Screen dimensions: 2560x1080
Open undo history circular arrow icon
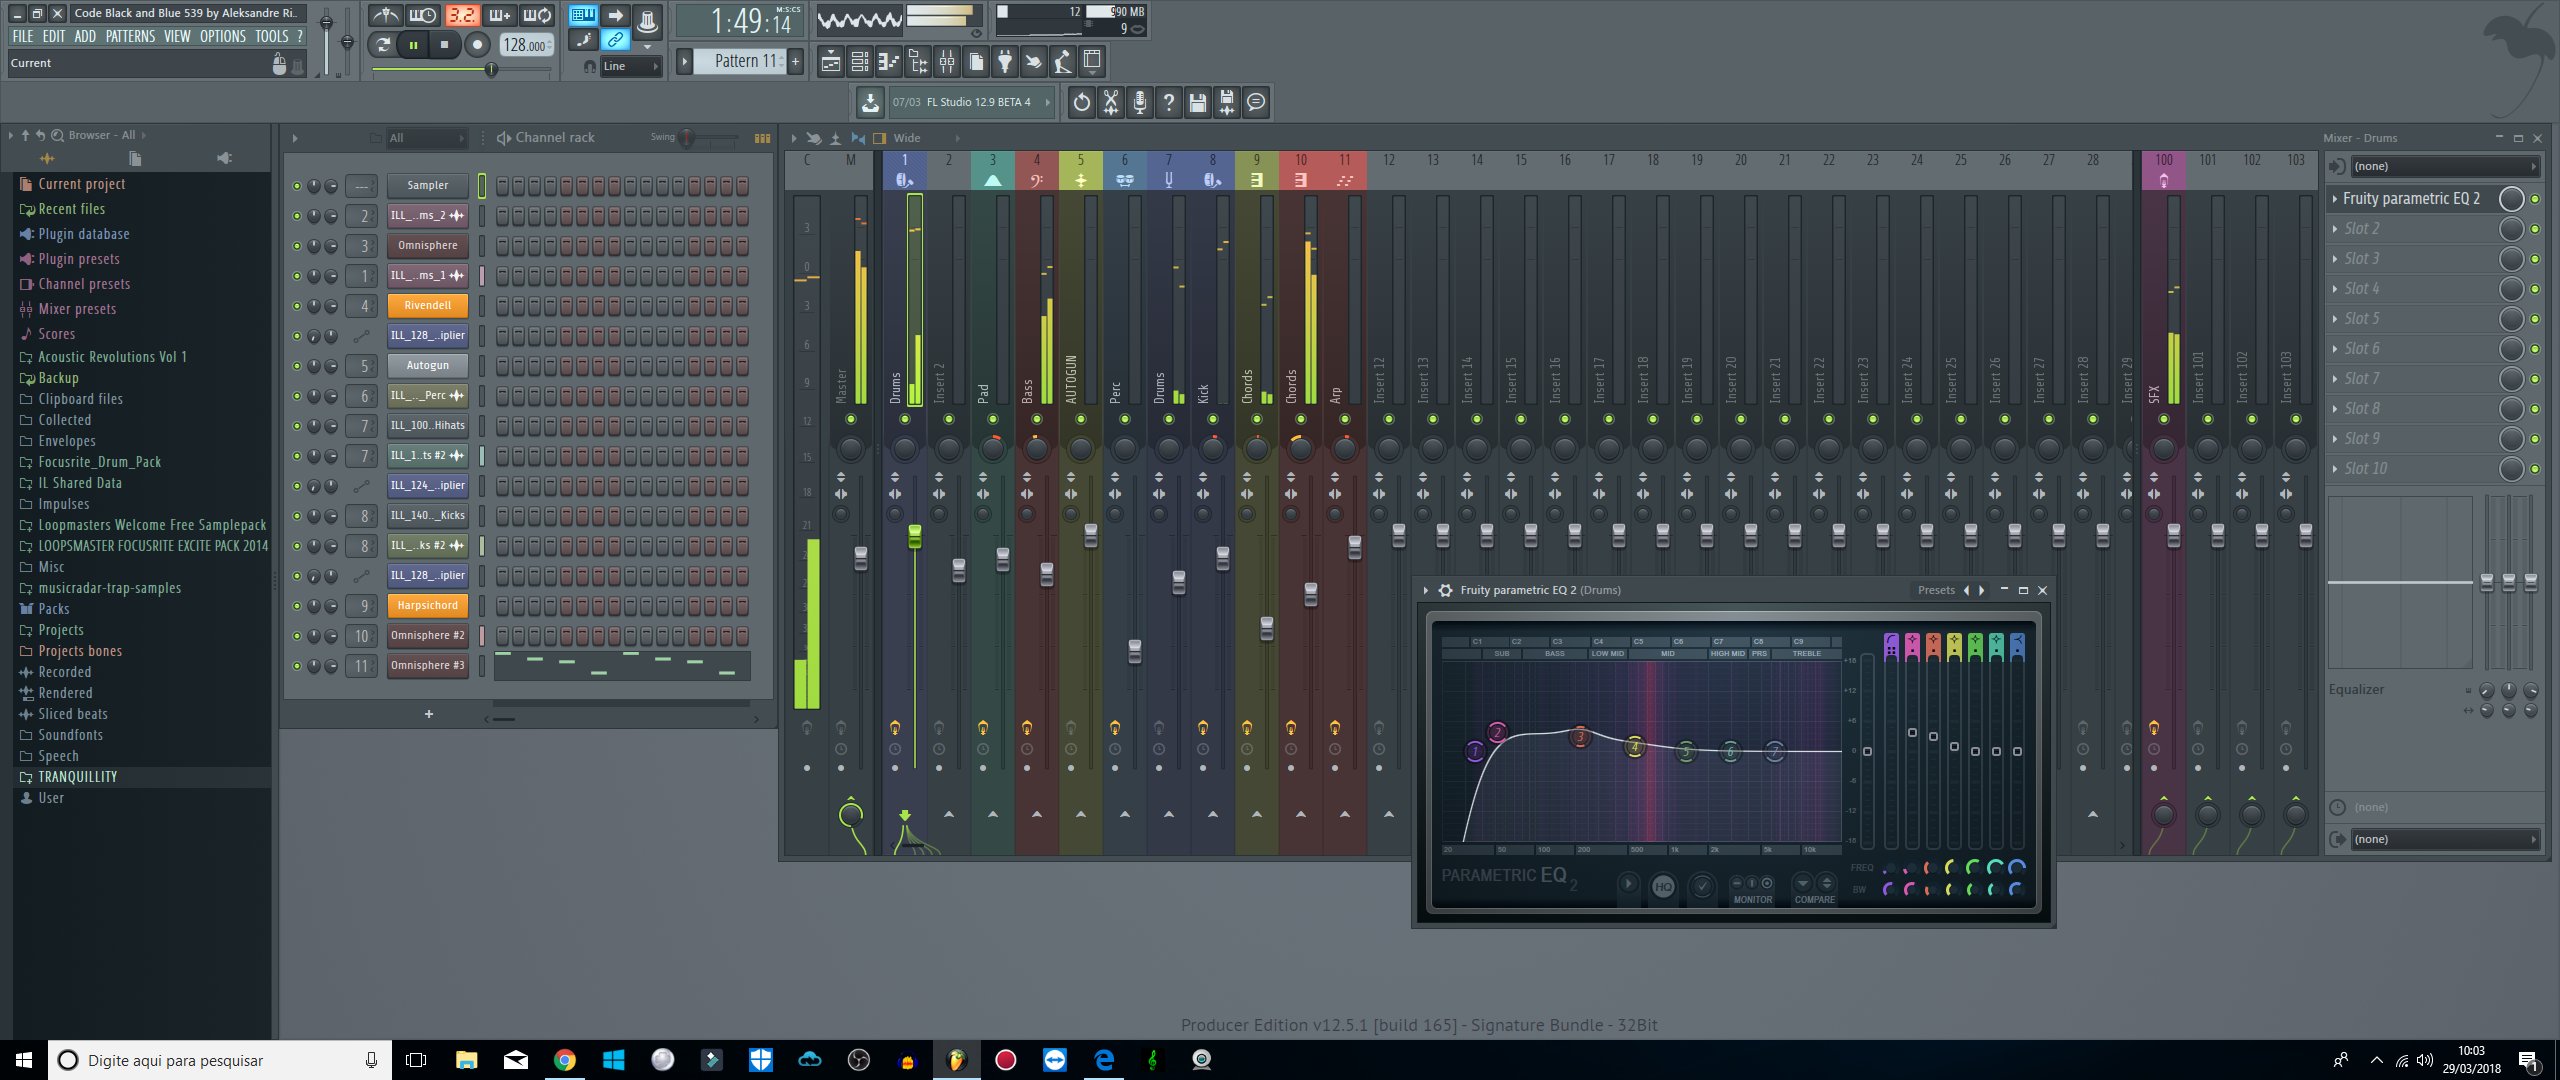(x=1082, y=102)
